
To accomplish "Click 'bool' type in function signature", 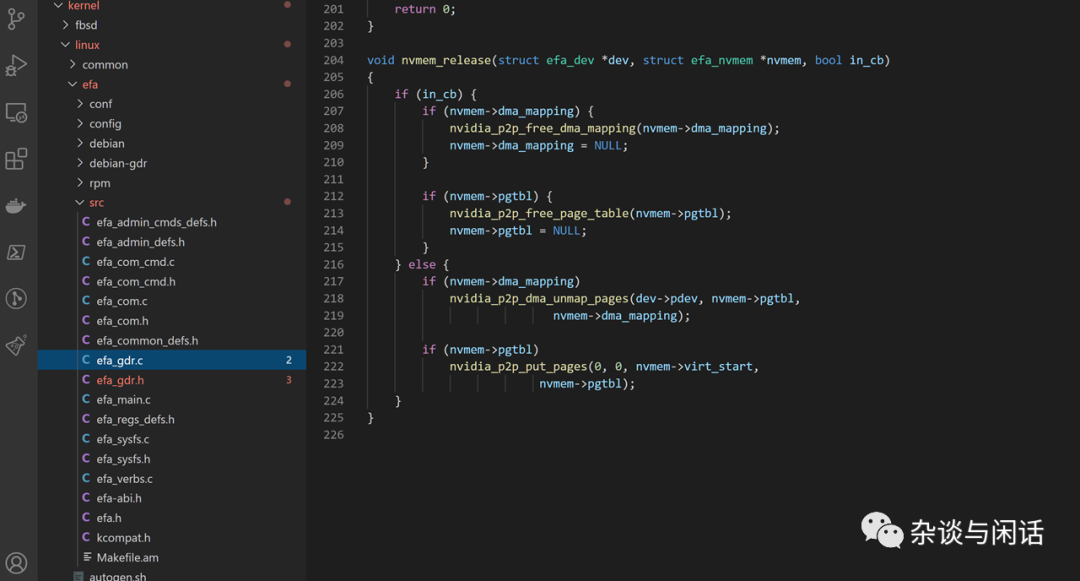I will (829, 61).
